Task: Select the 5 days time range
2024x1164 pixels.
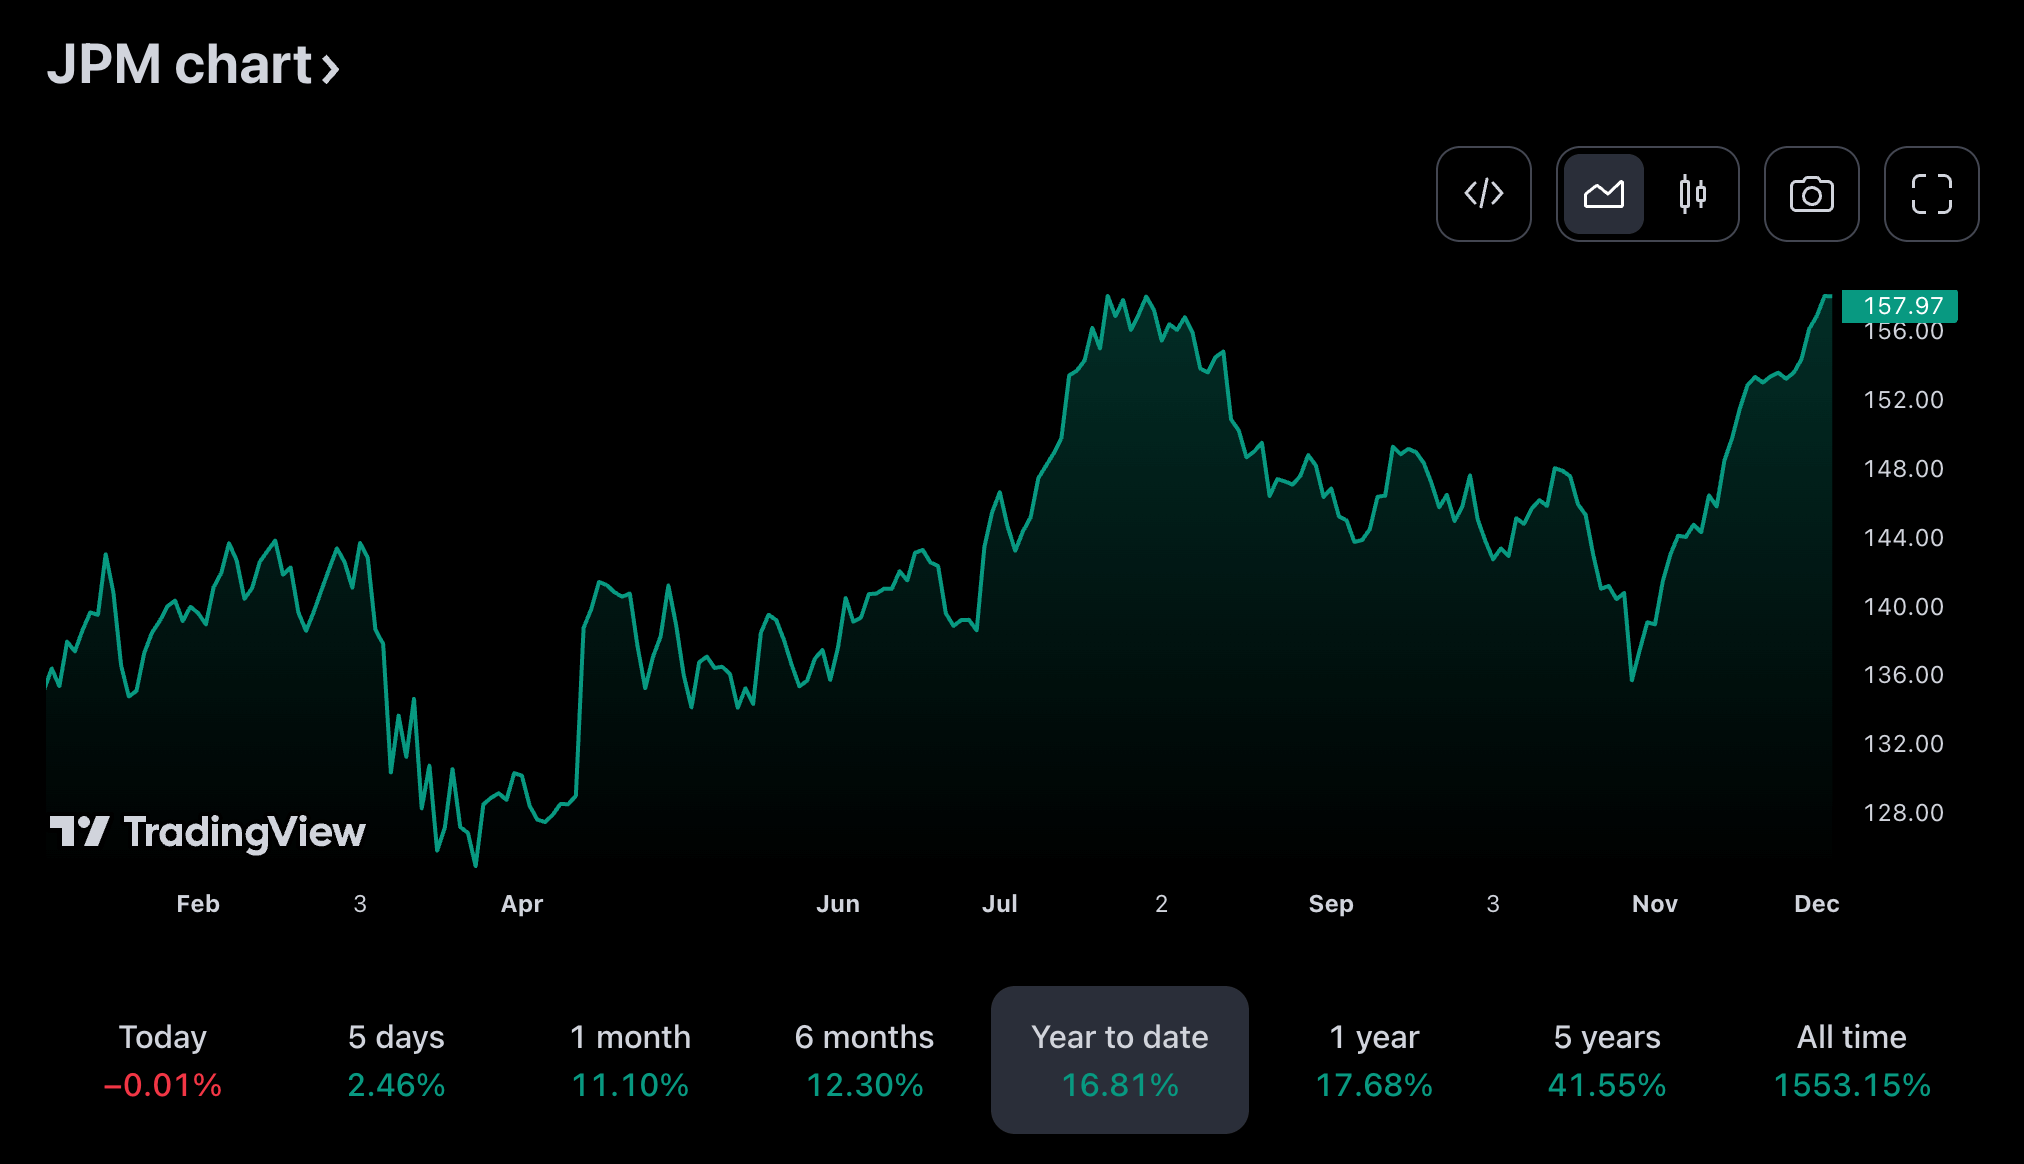Action: pos(396,1059)
